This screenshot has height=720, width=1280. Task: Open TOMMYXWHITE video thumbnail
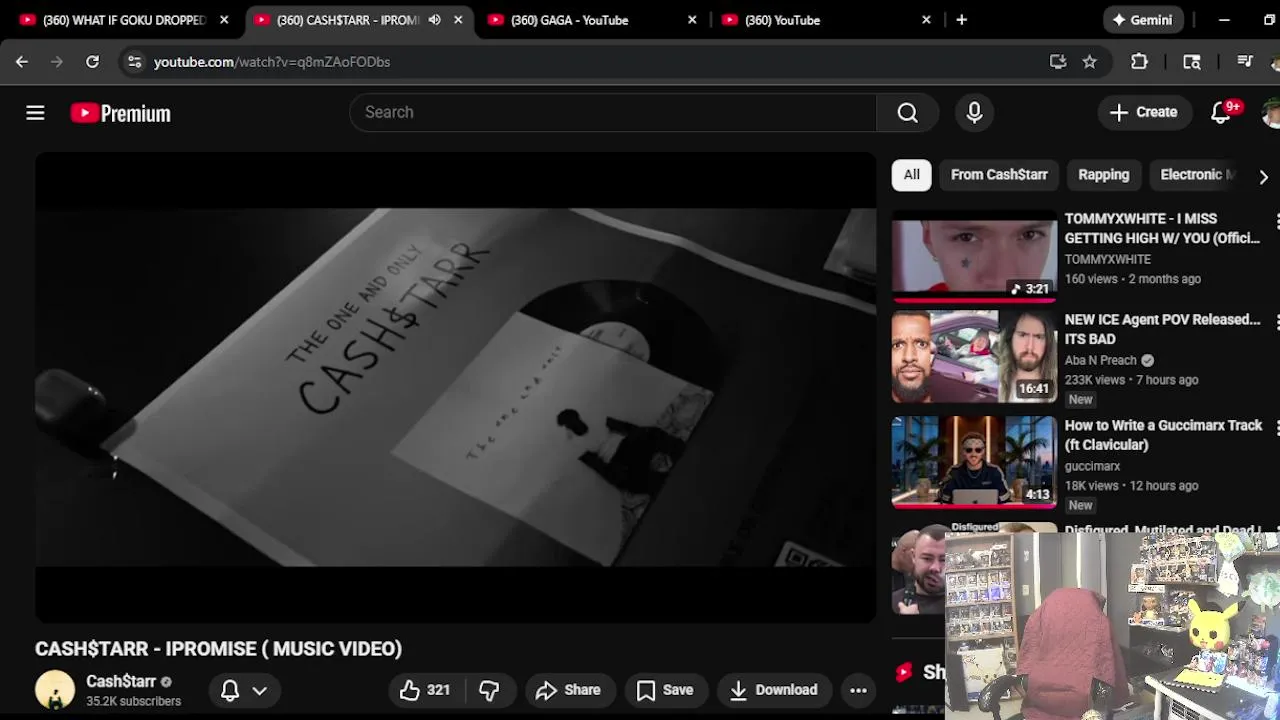974,256
